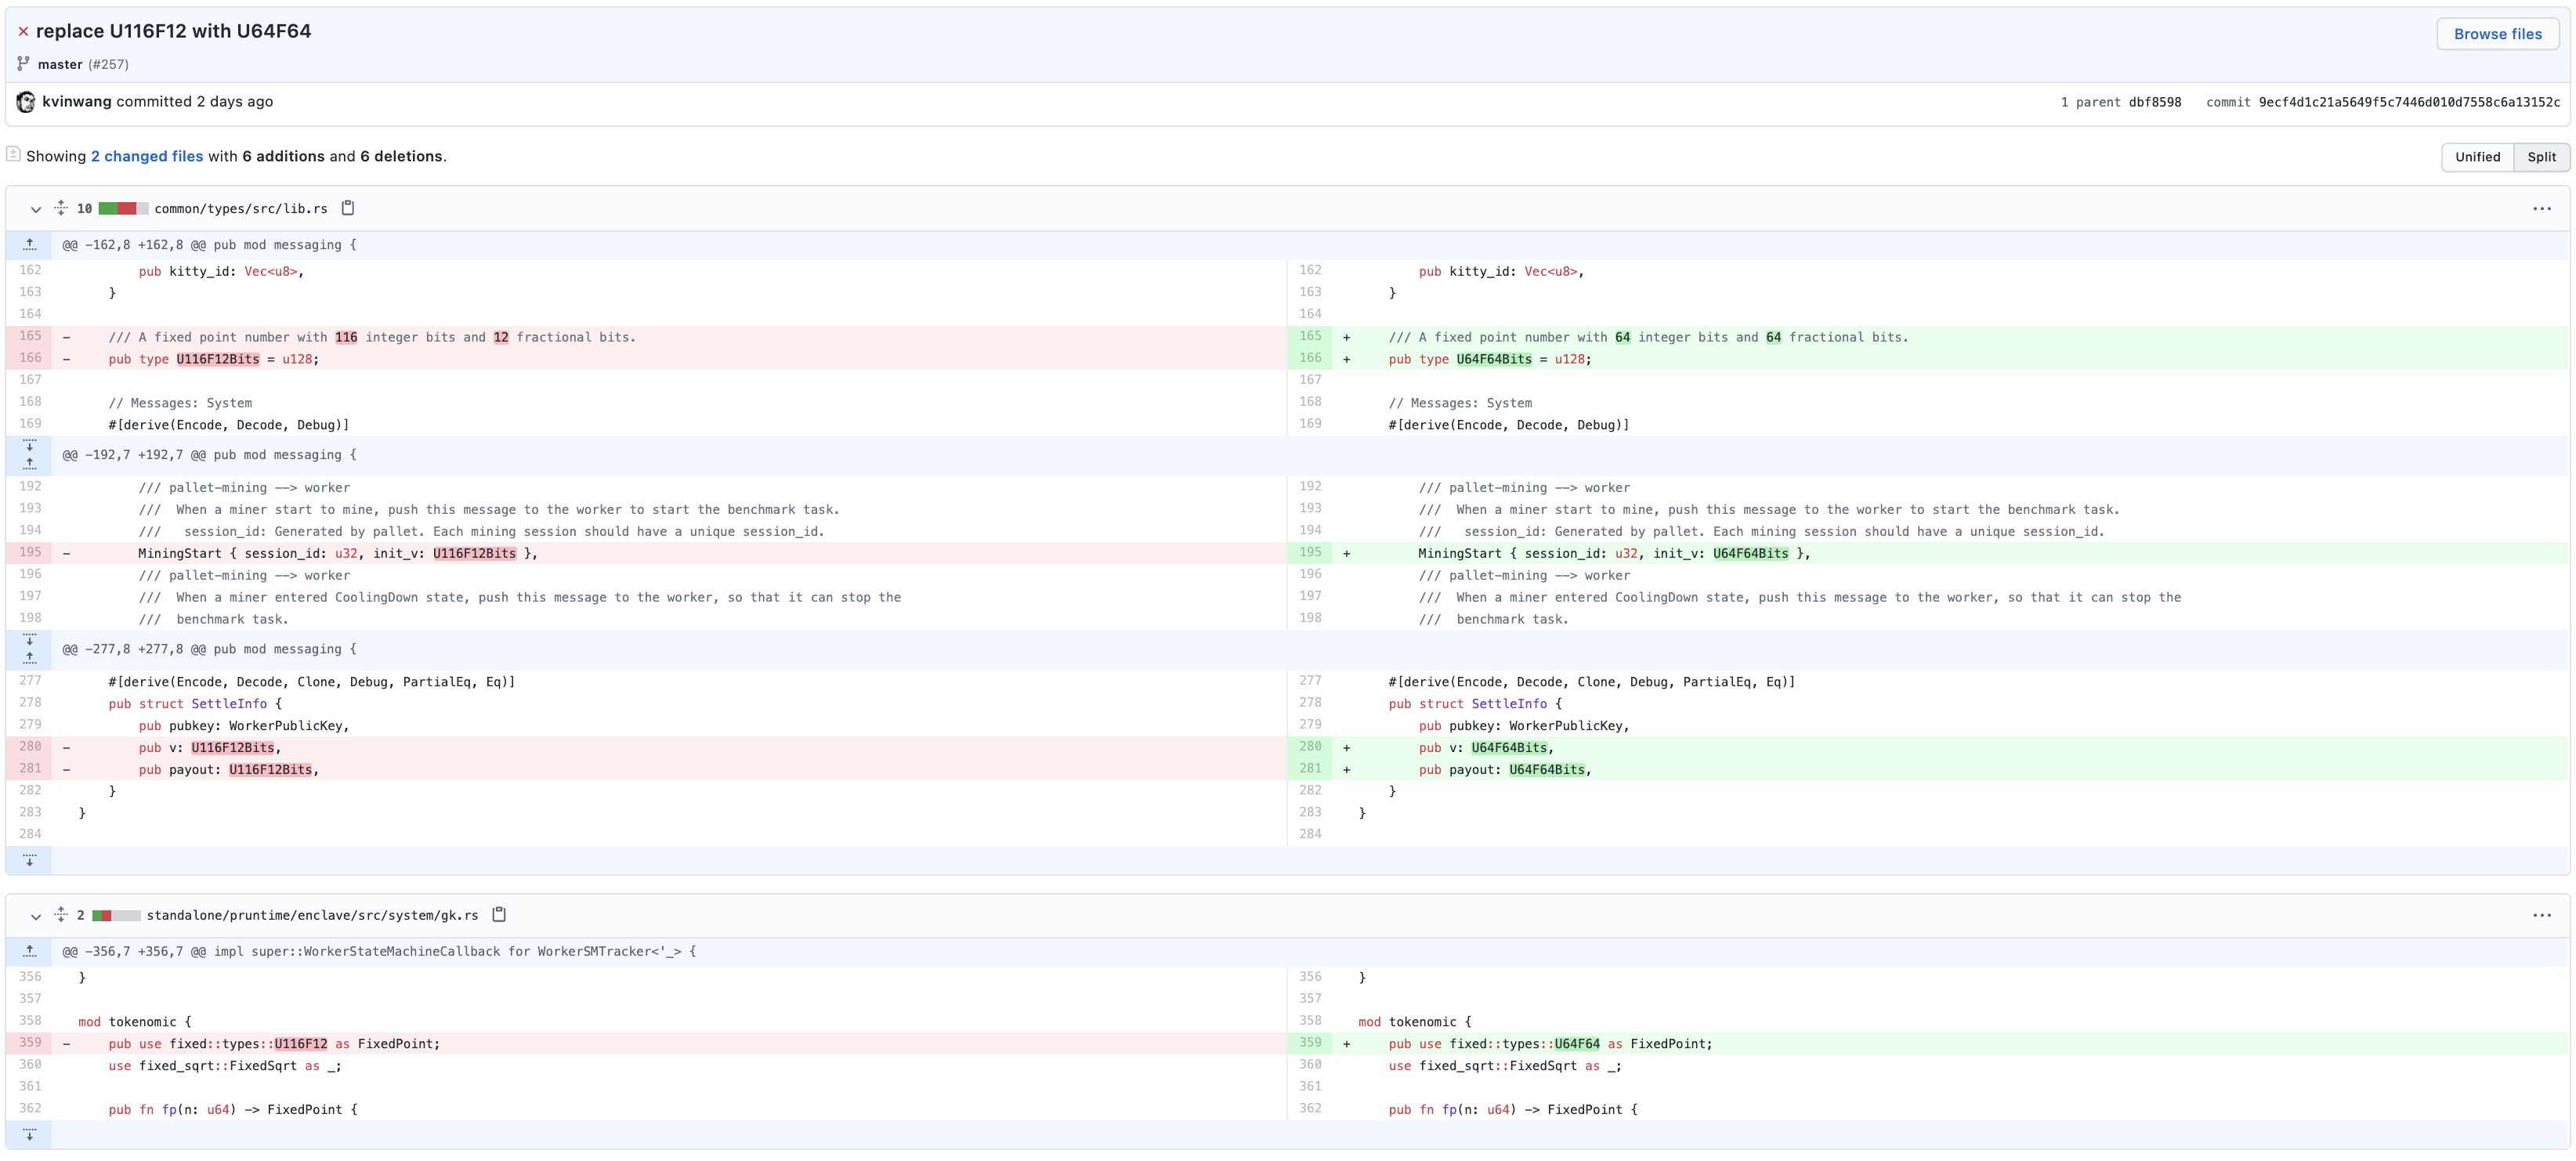
Task: Expand lines below line 362 in gk.rs
Action: (x=30, y=1134)
